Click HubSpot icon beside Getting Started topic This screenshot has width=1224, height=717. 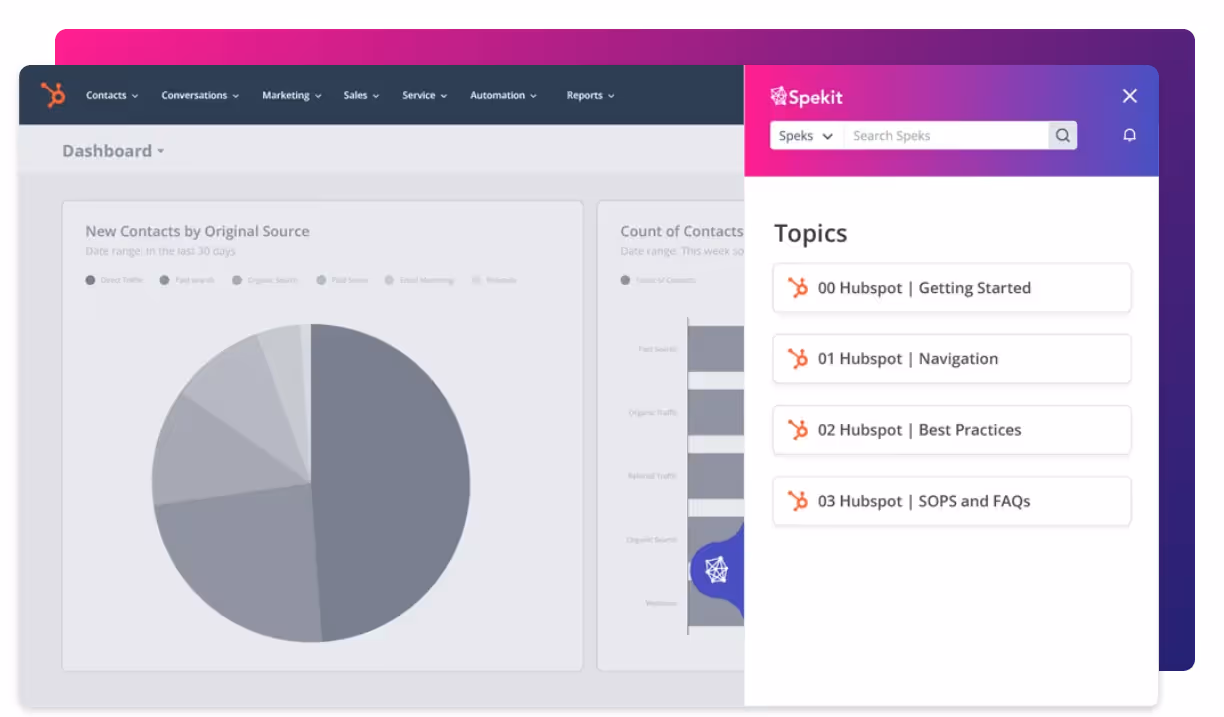(798, 288)
